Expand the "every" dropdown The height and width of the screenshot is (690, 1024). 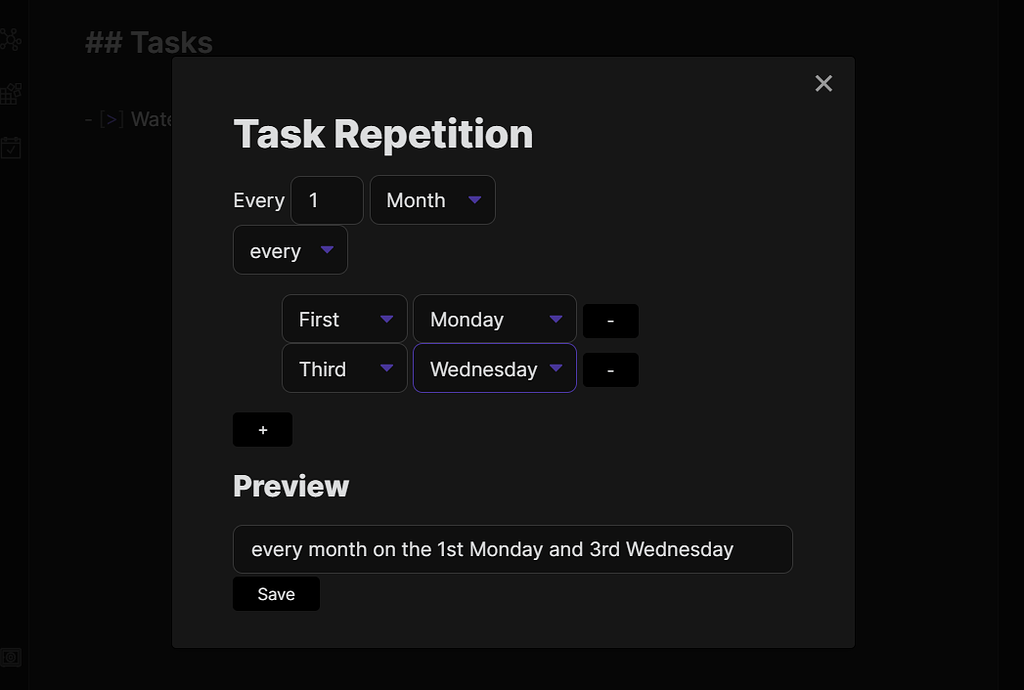pos(289,250)
